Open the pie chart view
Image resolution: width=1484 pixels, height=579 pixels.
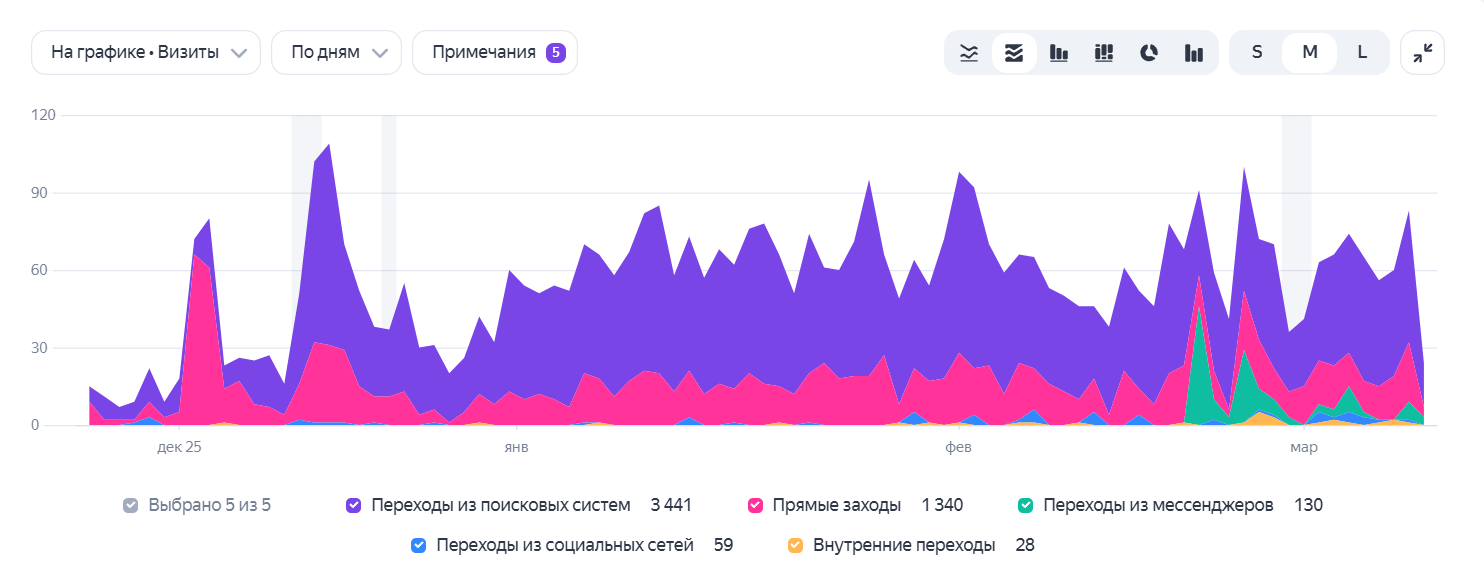pyautogui.click(x=1148, y=52)
